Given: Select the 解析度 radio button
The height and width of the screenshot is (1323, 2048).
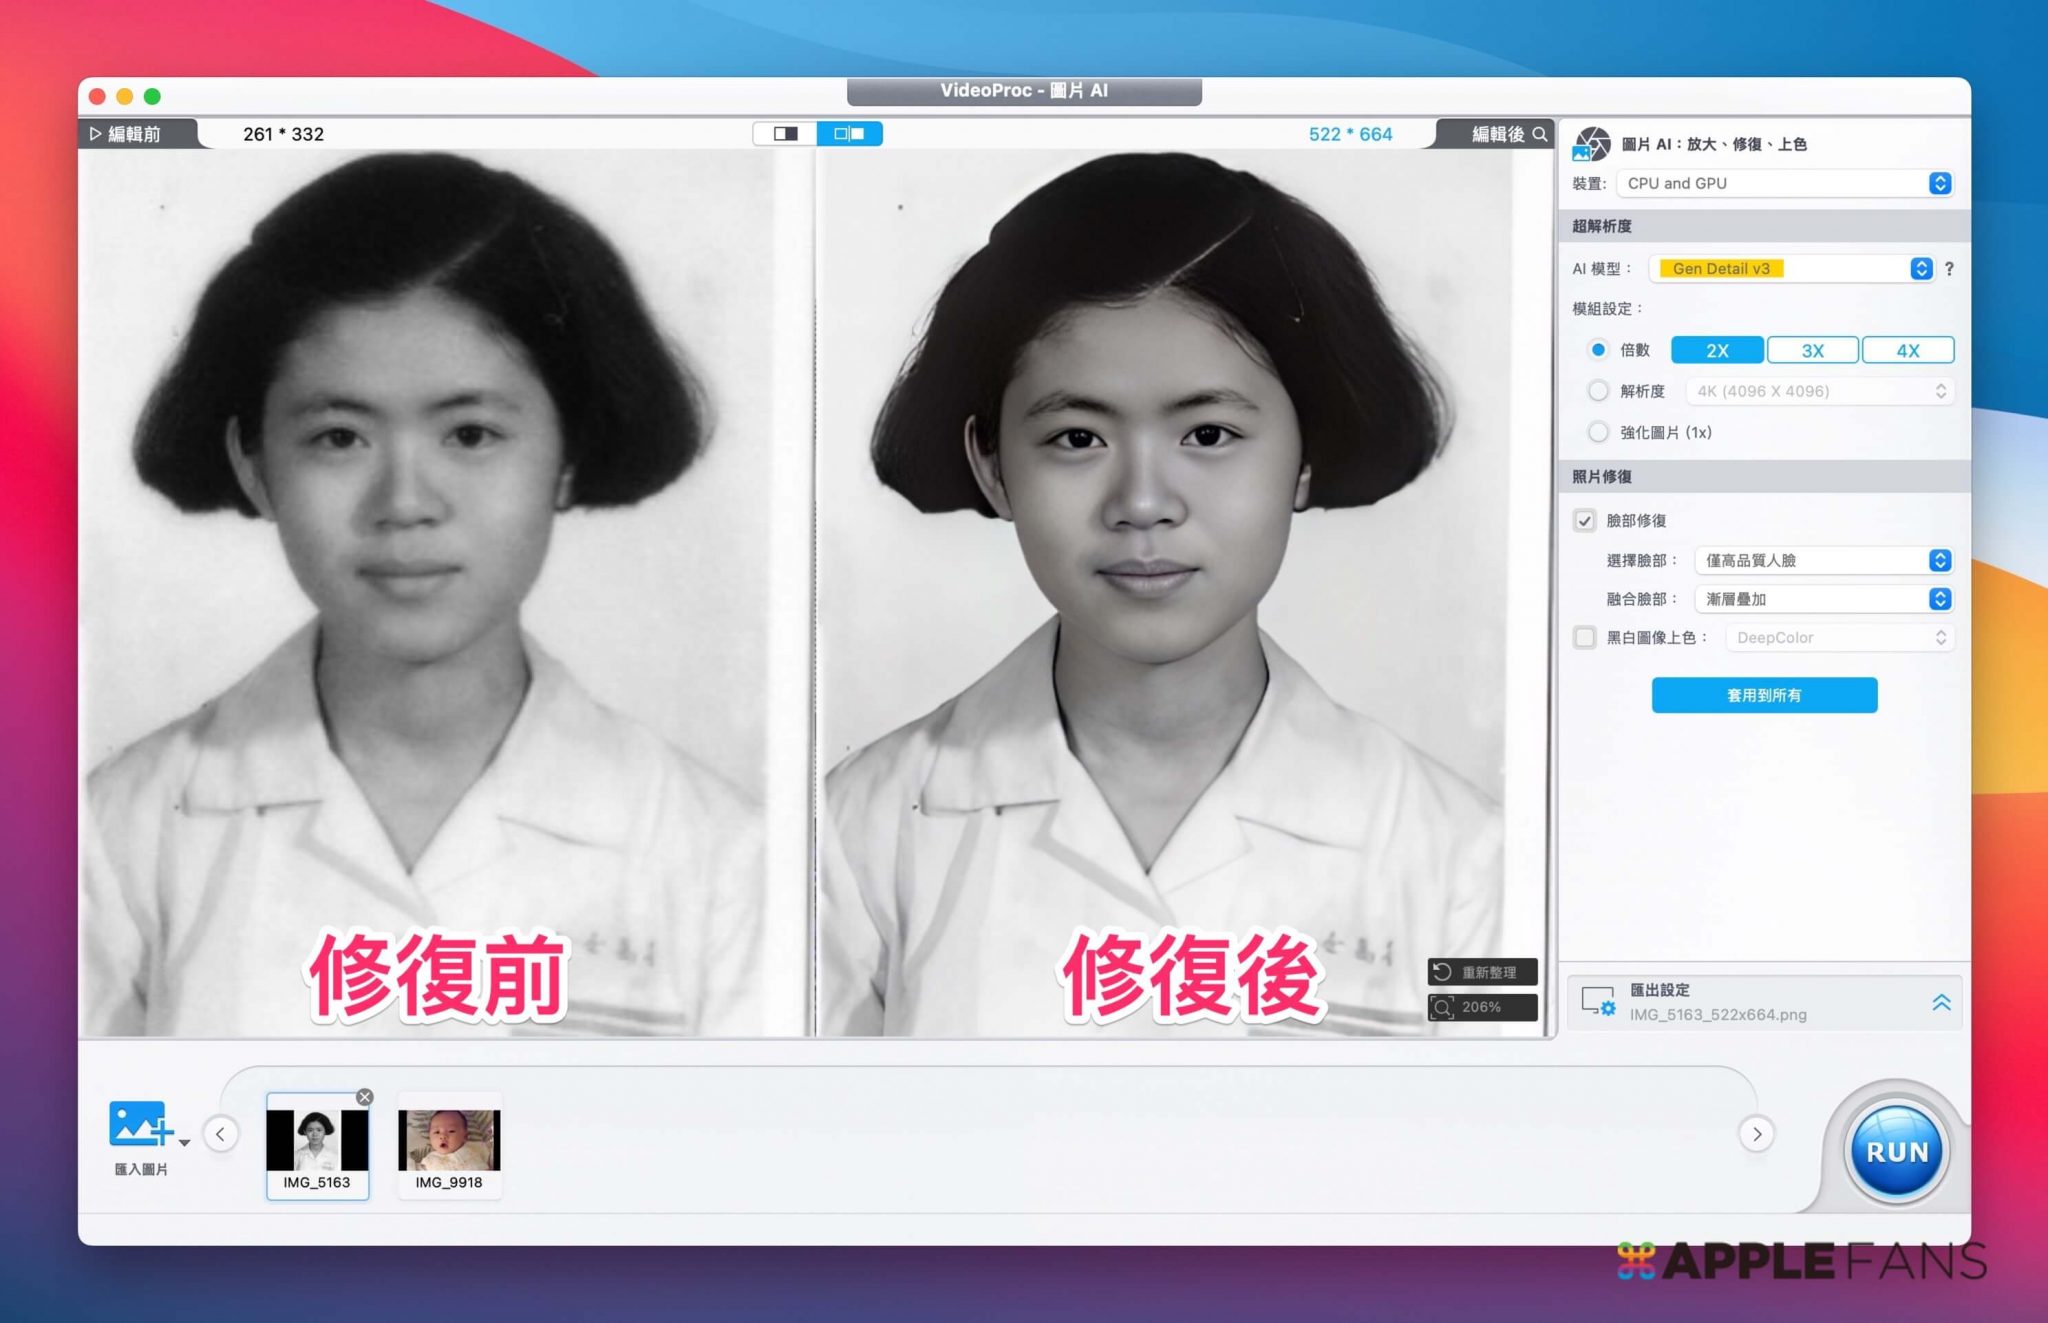Looking at the screenshot, I should tap(1598, 391).
